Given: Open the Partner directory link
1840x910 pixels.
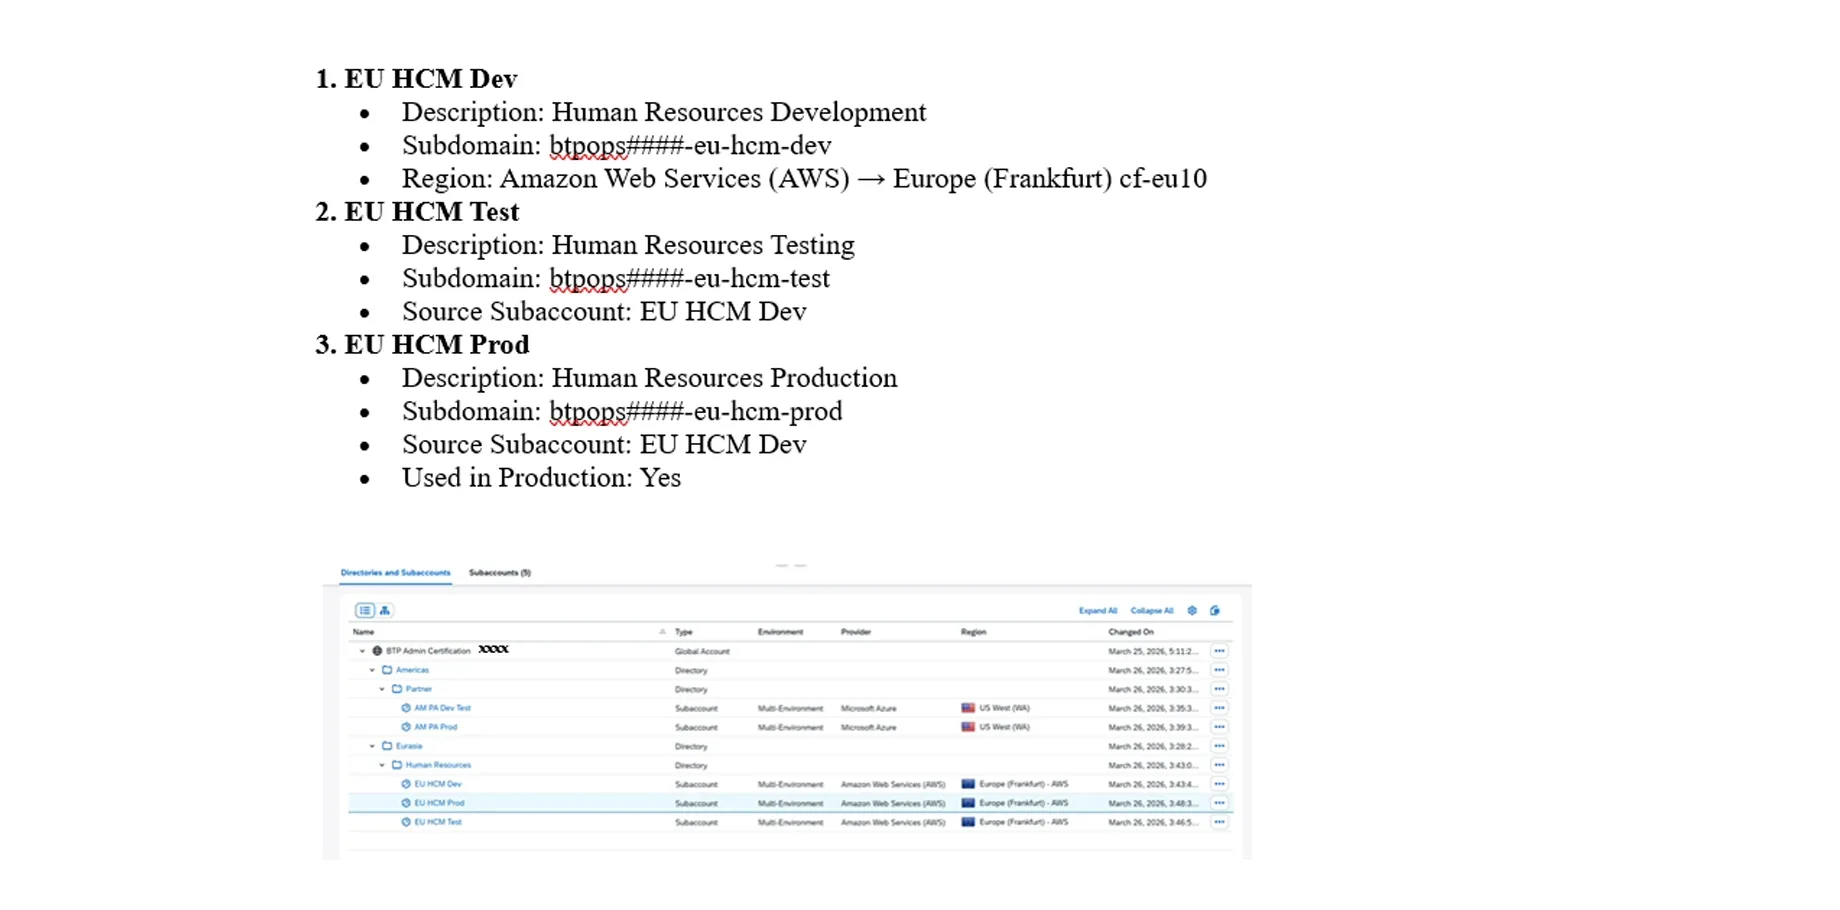Looking at the screenshot, I should pyautogui.click(x=419, y=689).
